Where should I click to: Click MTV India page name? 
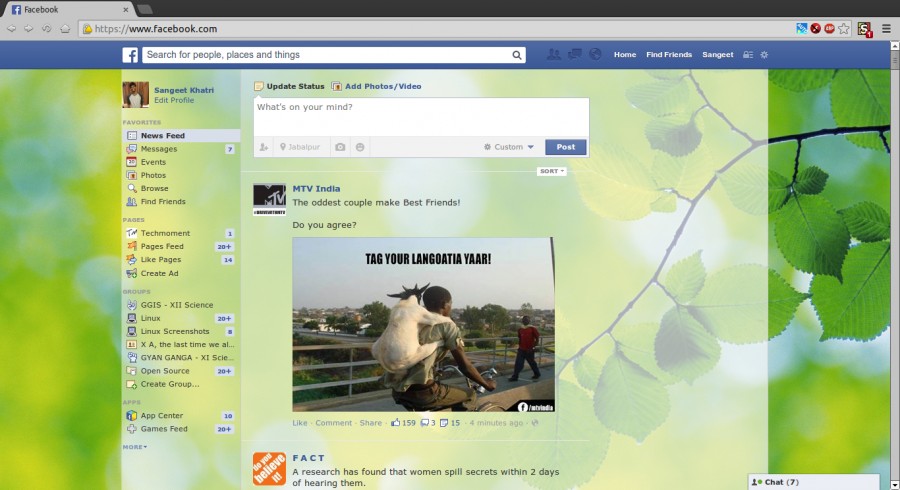(316, 189)
